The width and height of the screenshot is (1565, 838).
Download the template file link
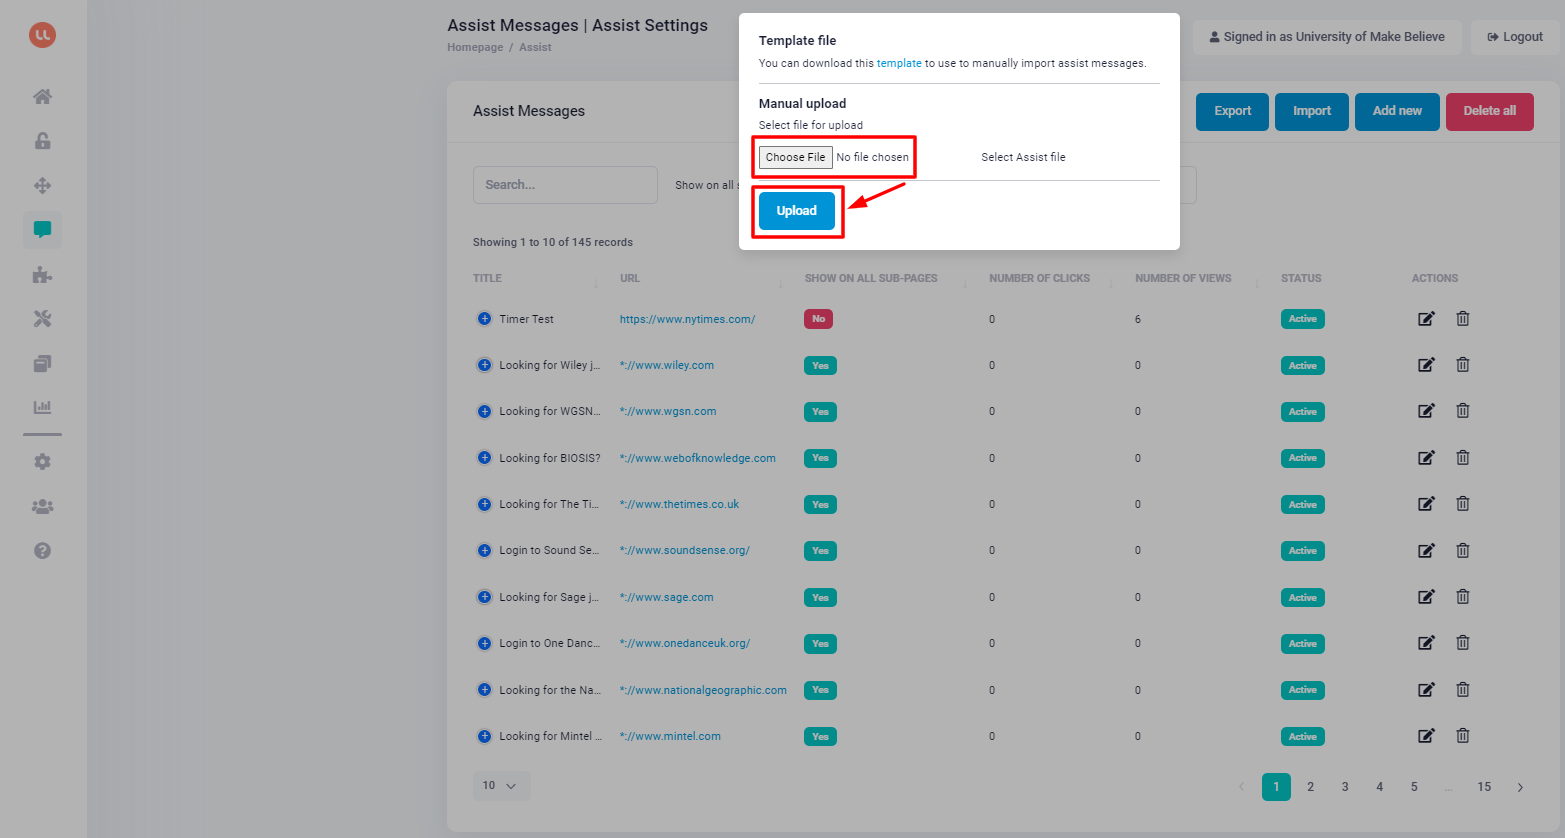tap(899, 63)
